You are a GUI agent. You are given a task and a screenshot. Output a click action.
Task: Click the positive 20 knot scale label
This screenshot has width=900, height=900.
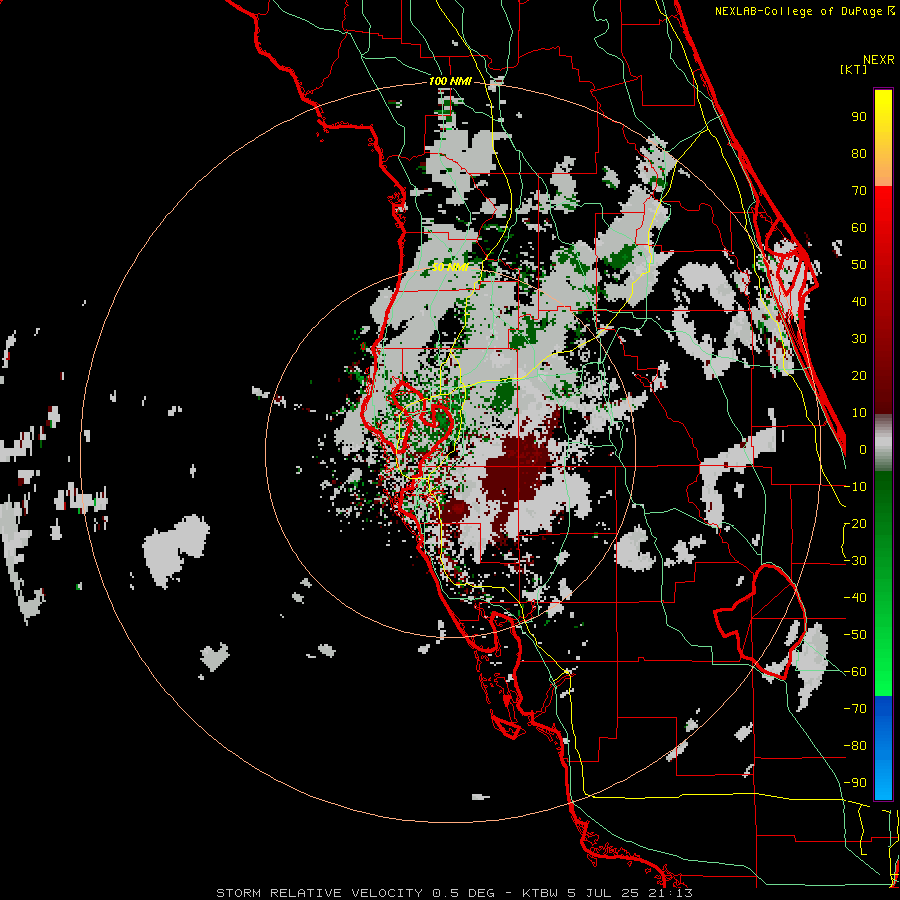[x=859, y=375]
